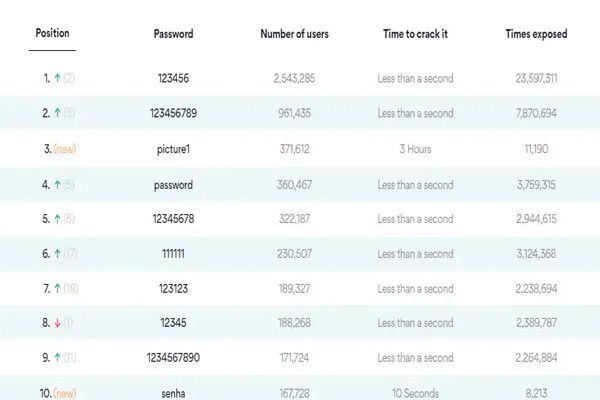The image size is (600, 400).
Task: Click the Password column header
Action: point(173,34)
